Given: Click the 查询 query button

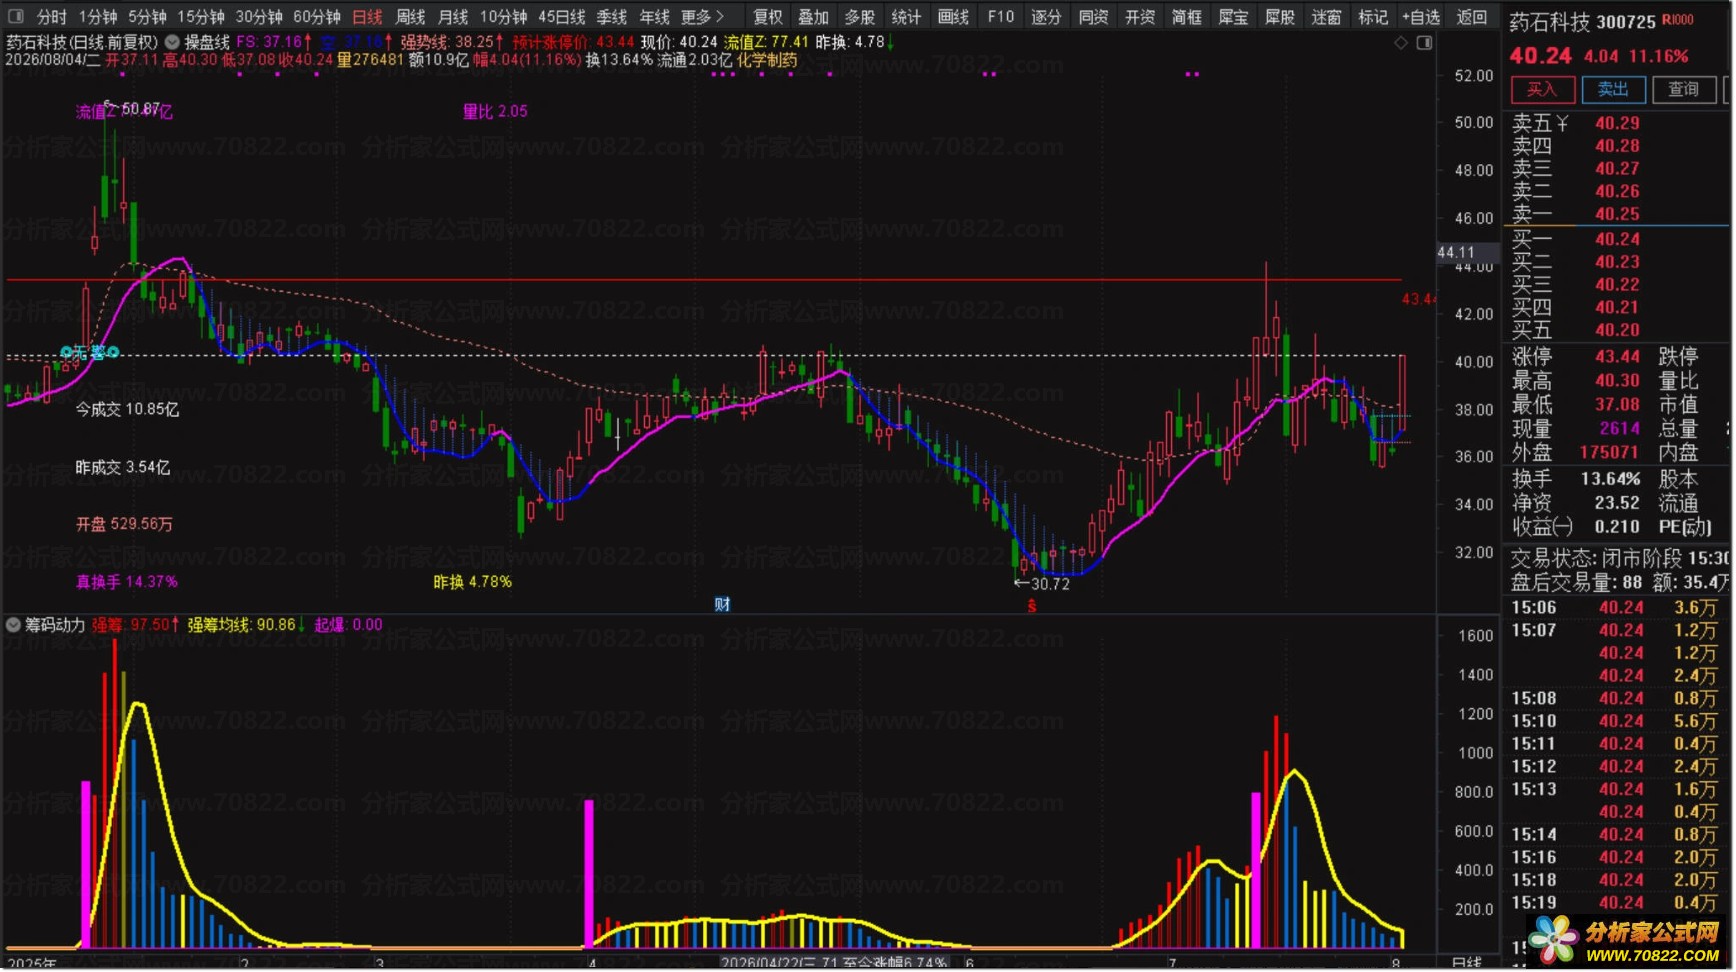Looking at the screenshot, I should tap(1684, 90).
